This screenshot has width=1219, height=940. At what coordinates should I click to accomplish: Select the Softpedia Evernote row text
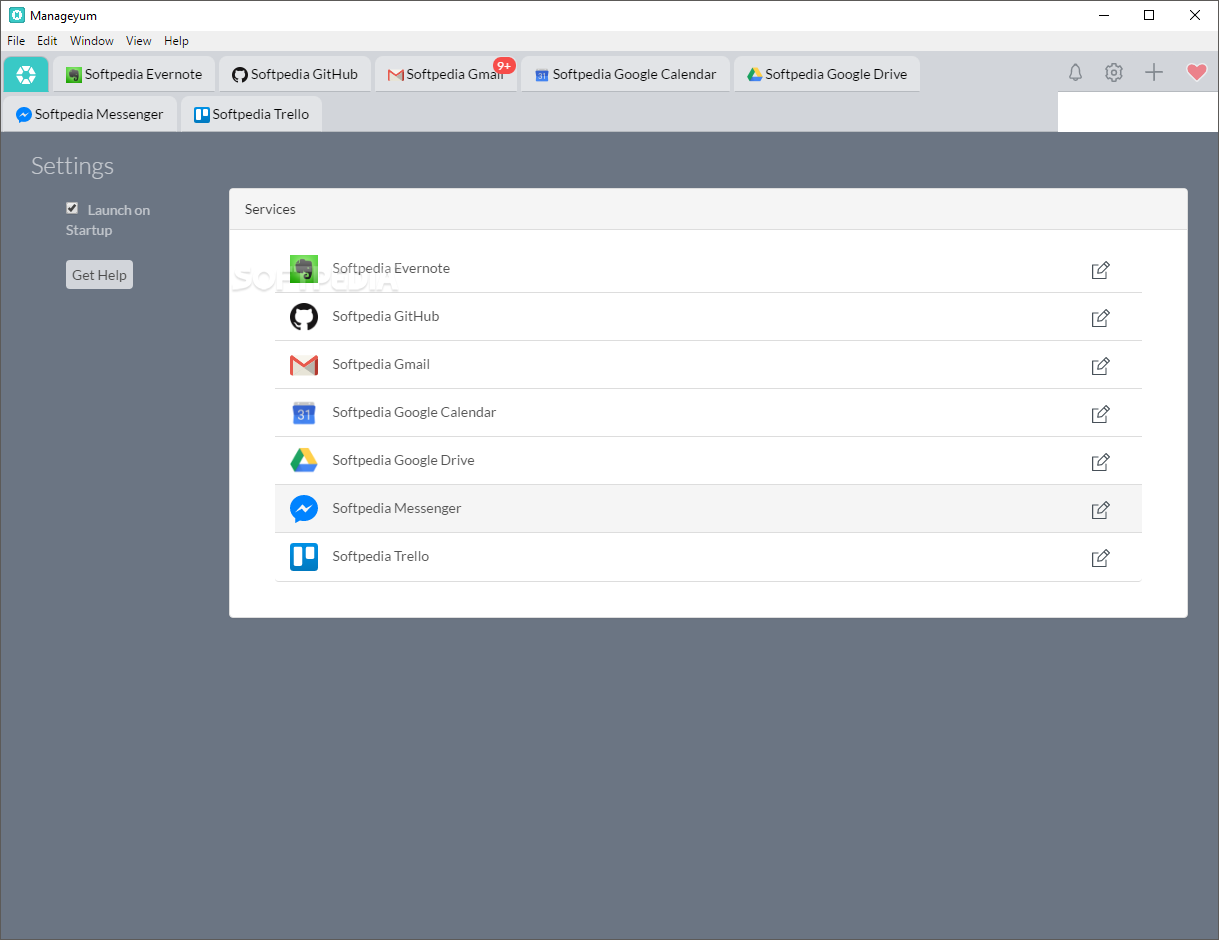tap(391, 268)
